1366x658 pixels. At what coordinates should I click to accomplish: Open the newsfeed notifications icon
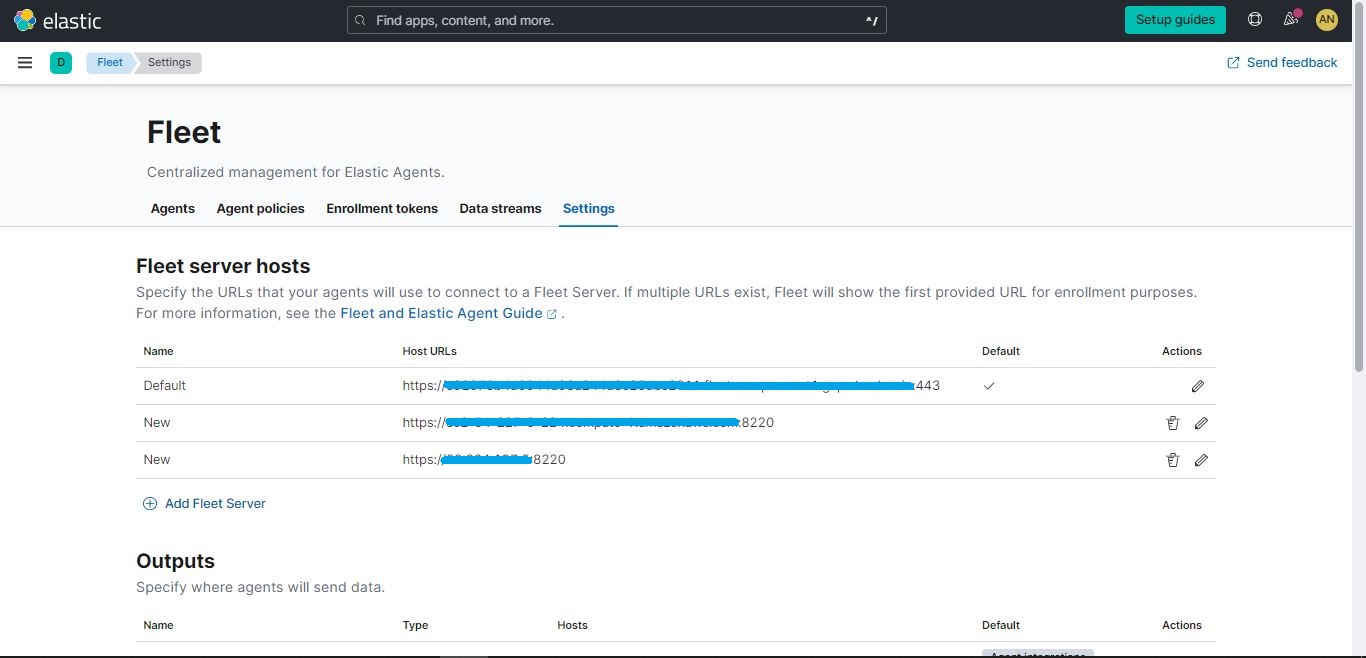(1291, 19)
